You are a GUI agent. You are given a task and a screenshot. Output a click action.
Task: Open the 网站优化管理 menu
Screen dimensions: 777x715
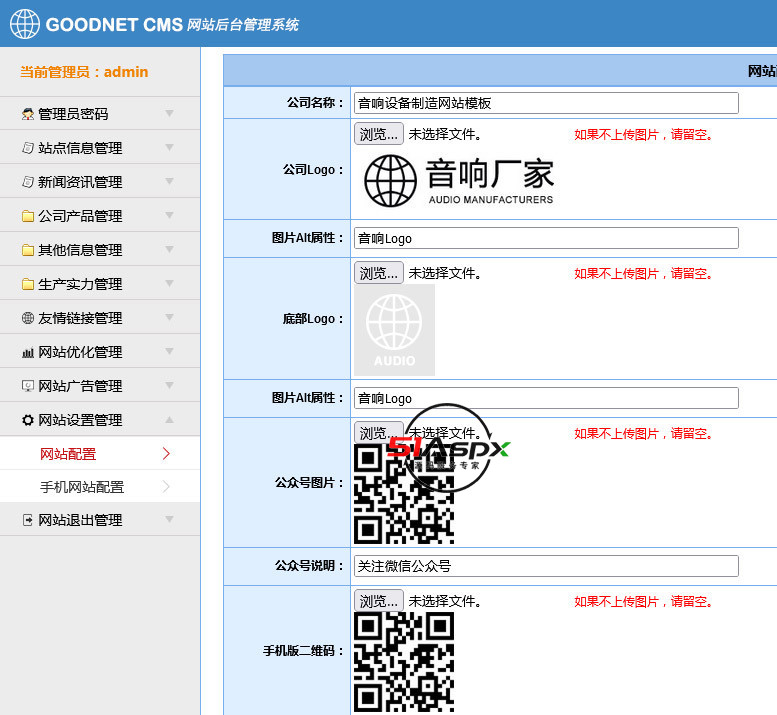pos(100,351)
